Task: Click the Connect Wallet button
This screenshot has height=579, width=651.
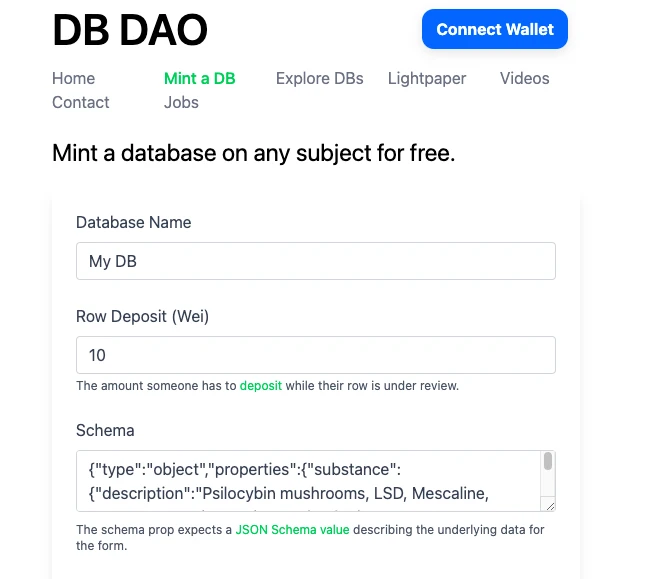Action: click(x=494, y=29)
